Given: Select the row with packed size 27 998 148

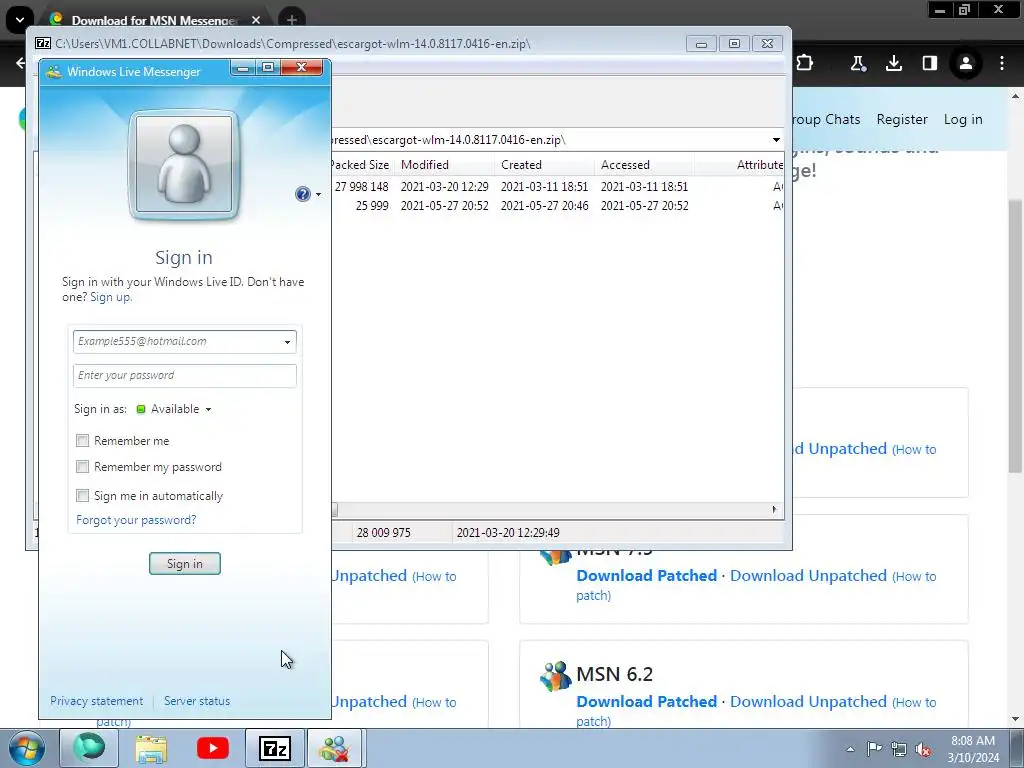Looking at the screenshot, I should [557, 187].
